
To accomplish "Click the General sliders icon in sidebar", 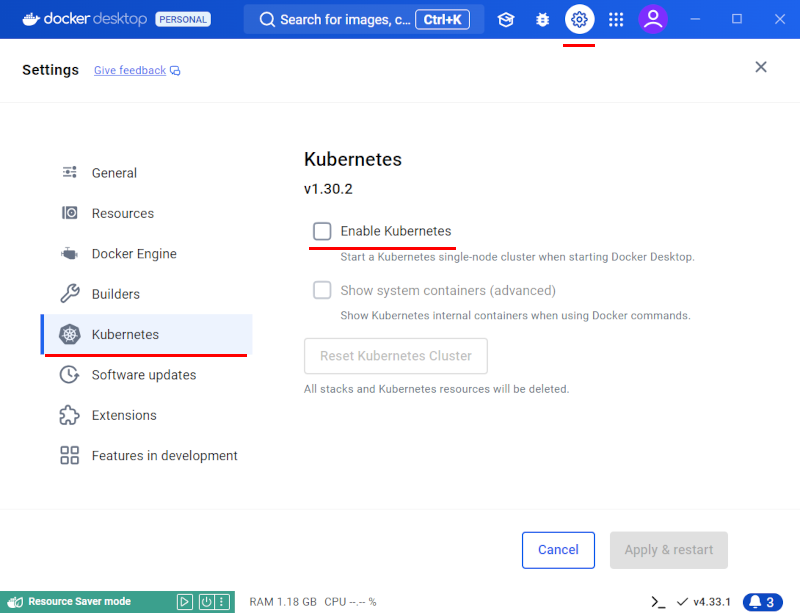I will 69,173.
